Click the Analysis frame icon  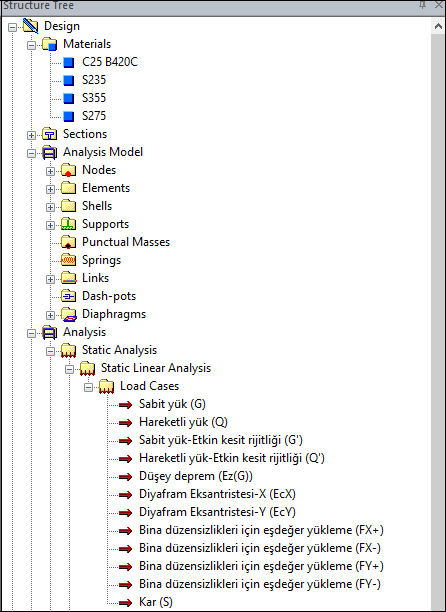click(49, 332)
